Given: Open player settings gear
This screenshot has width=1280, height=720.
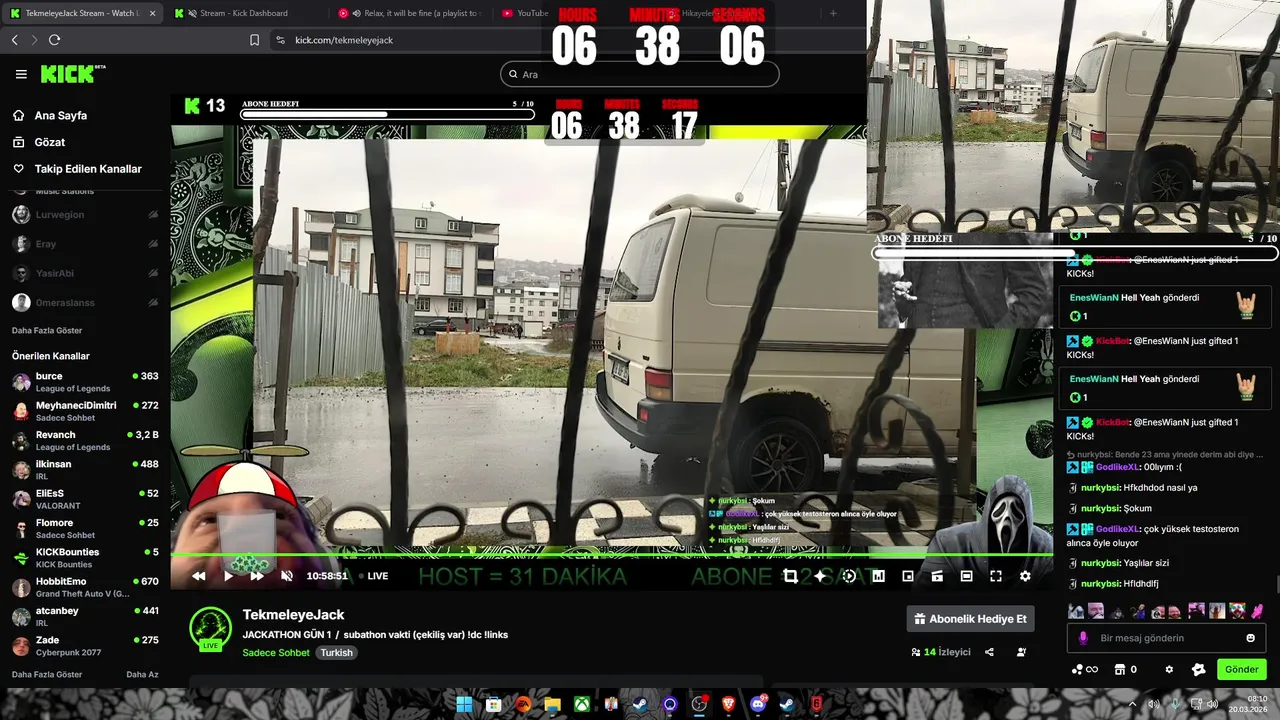Looking at the screenshot, I should 1025,576.
